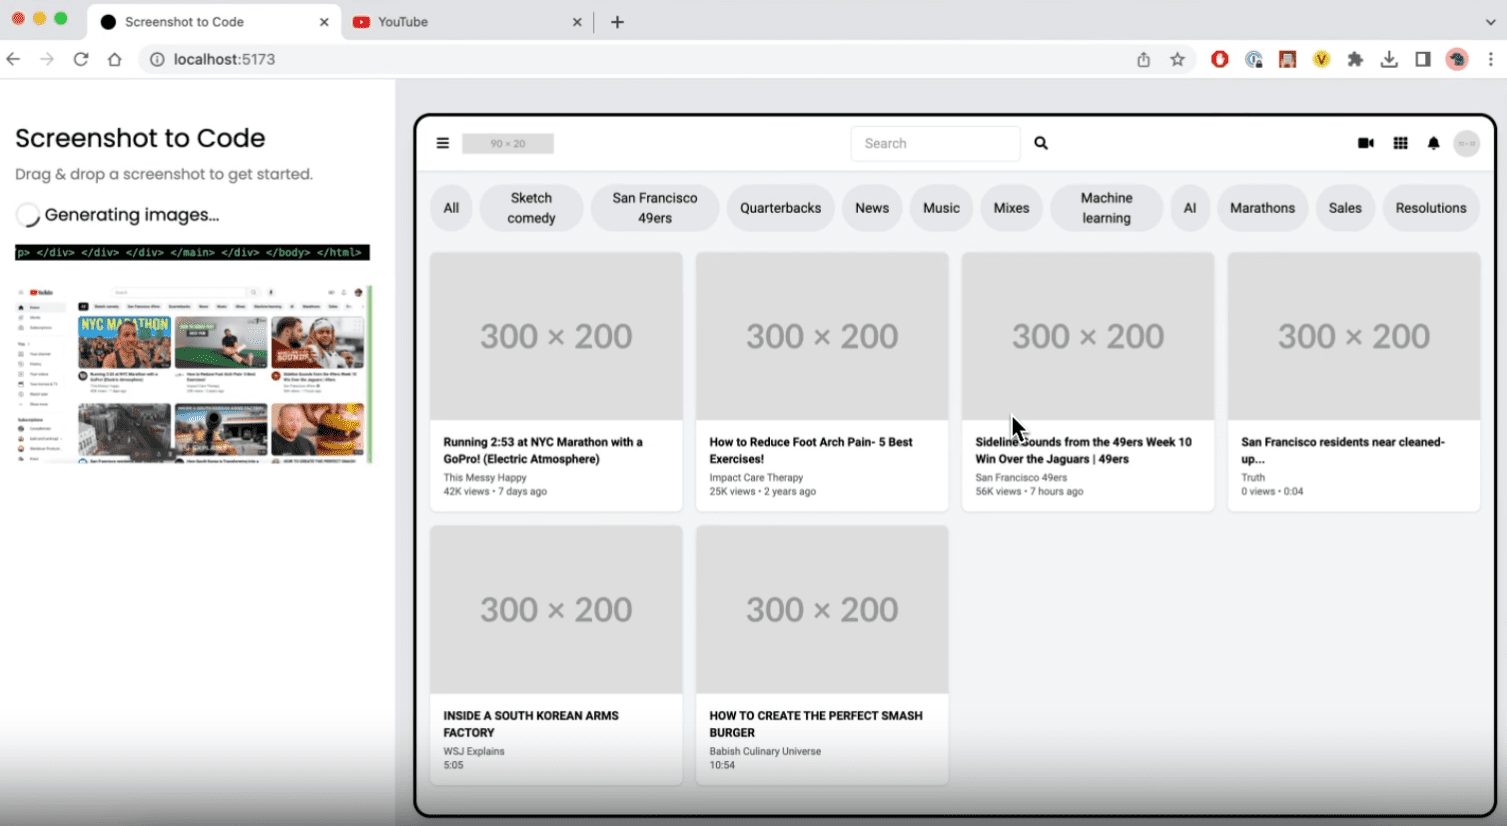Click the browser forward arrow
The width and height of the screenshot is (1507, 826).
click(47, 59)
